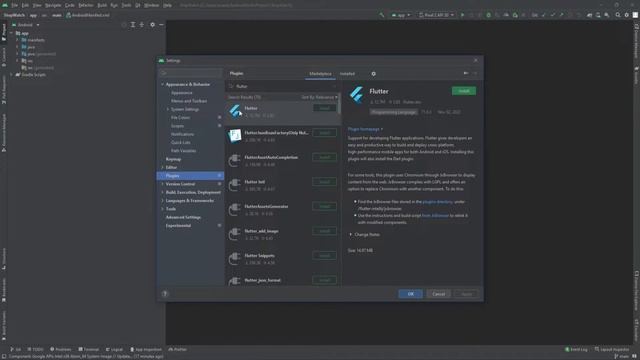The image size is (640, 360).
Task: Hide the Project panel with minus icon
Action: tap(161, 25)
